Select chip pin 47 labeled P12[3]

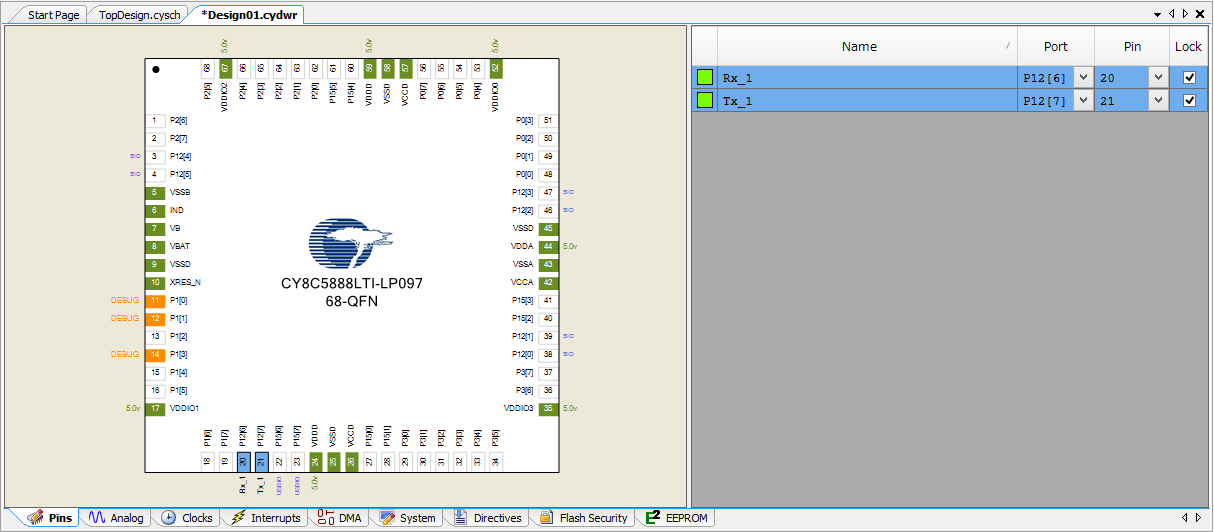548,192
